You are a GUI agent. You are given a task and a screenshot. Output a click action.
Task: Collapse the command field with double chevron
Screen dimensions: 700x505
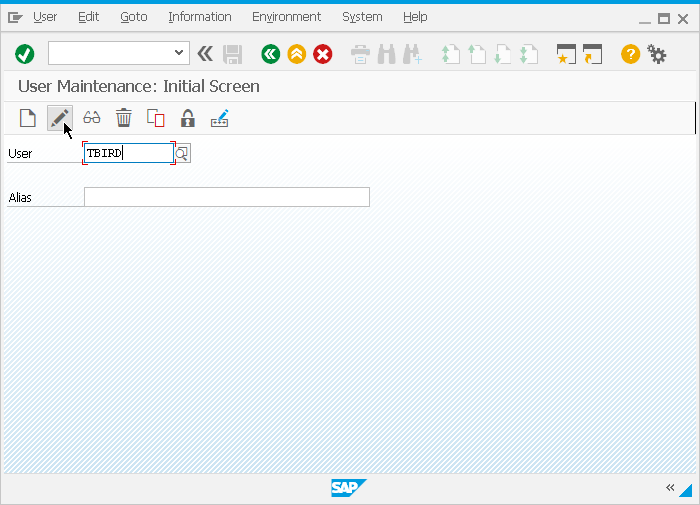pyautogui.click(x=205, y=54)
